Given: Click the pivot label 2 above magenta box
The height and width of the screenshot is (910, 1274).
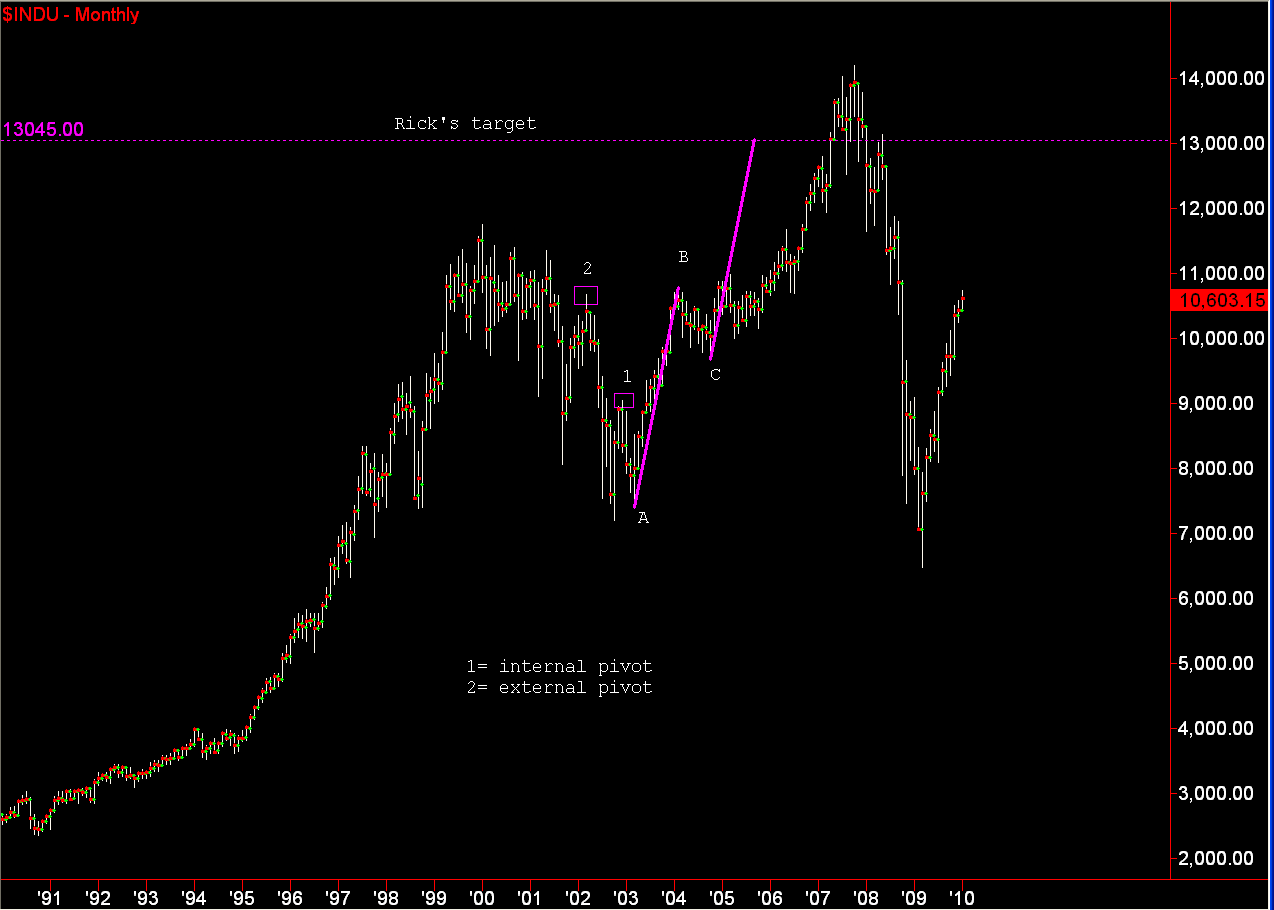Looking at the screenshot, I should click(x=587, y=268).
